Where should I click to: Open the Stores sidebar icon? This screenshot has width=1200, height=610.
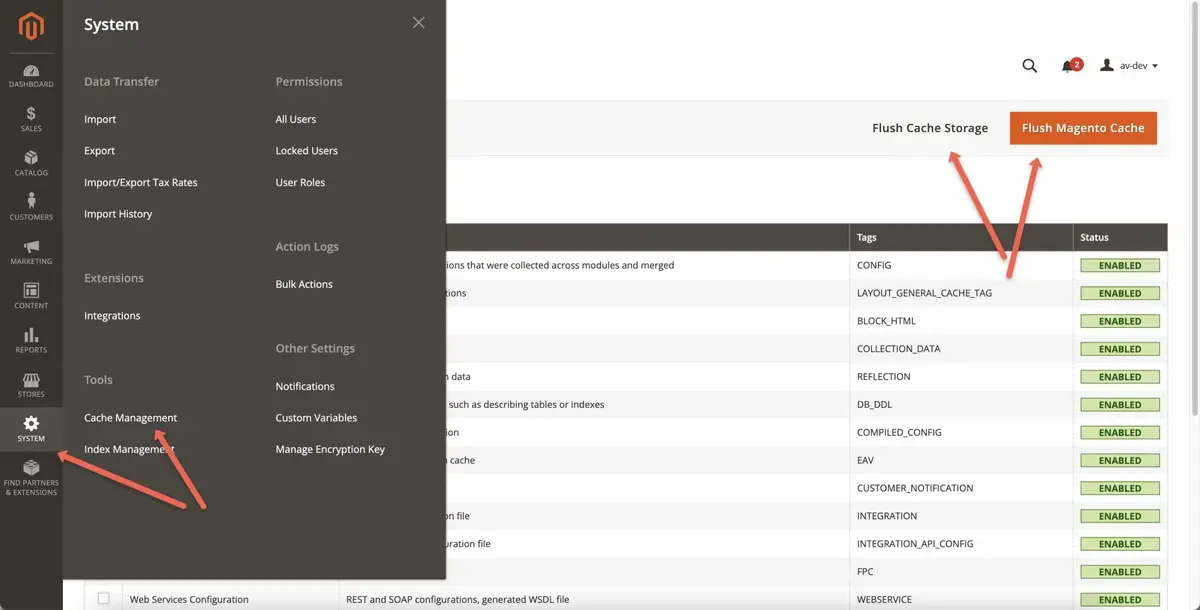coord(31,385)
